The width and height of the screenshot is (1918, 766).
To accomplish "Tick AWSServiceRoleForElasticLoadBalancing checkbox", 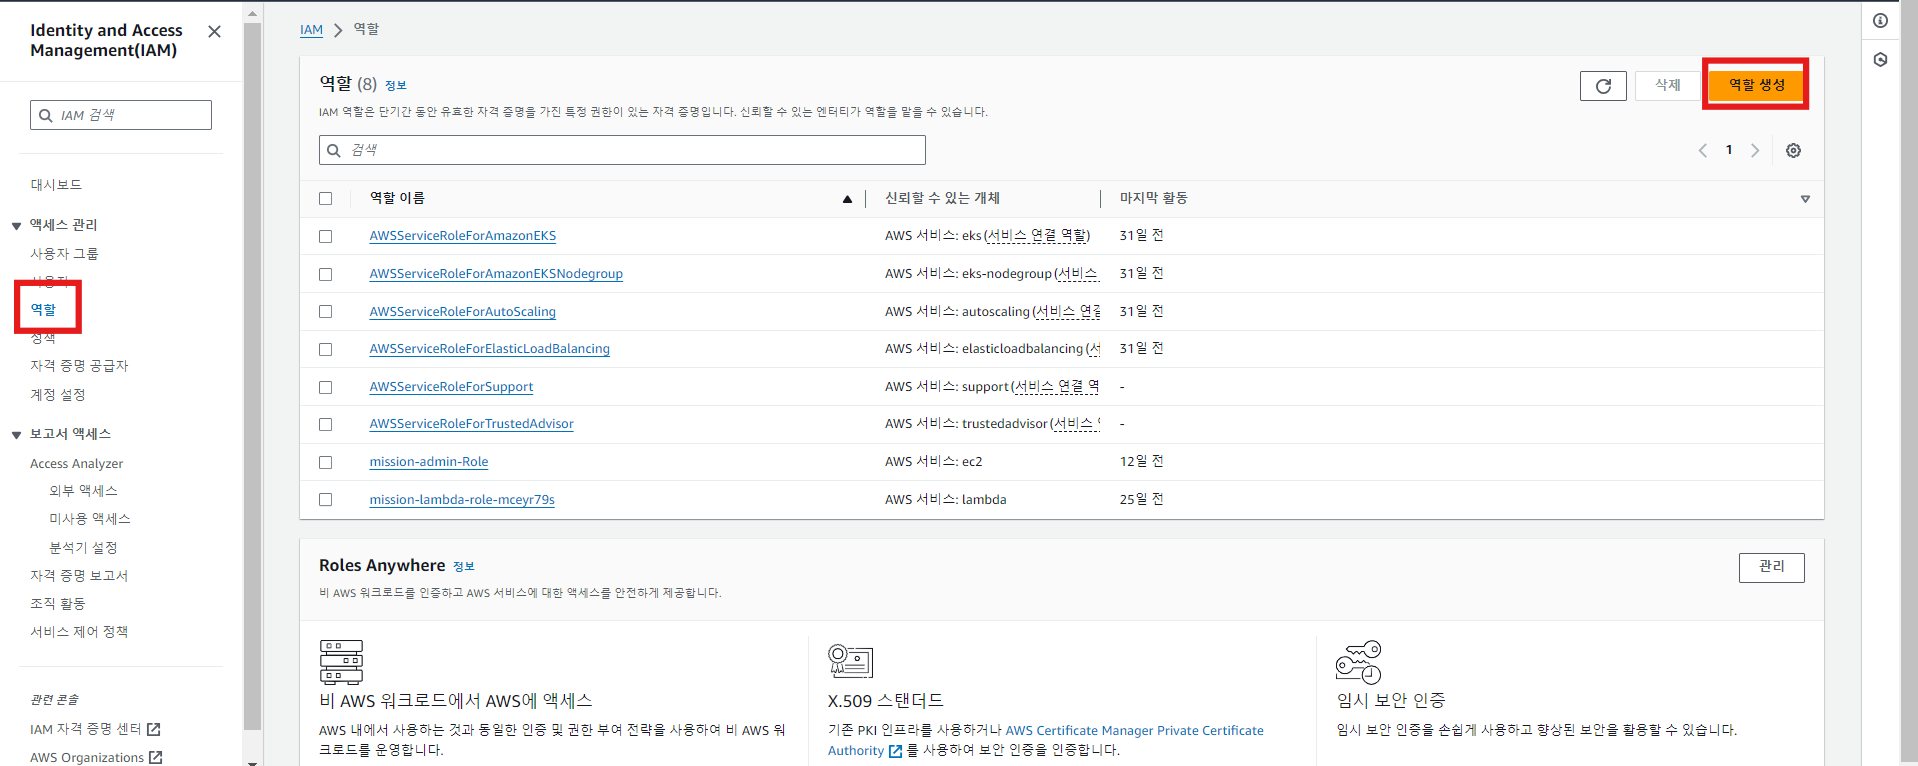I will point(325,350).
